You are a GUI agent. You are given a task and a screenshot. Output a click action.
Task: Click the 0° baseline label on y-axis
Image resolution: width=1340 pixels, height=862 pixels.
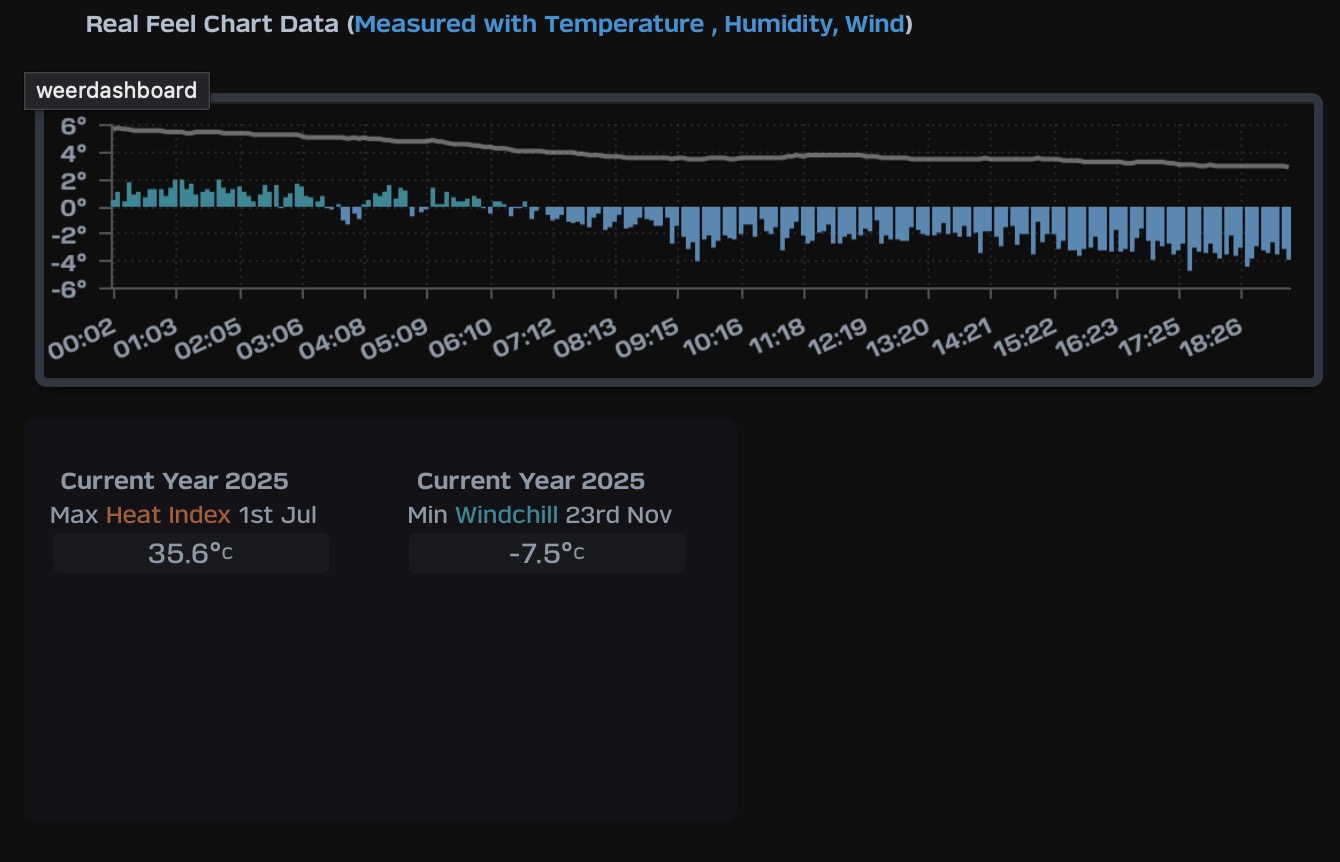pyautogui.click(x=74, y=207)
